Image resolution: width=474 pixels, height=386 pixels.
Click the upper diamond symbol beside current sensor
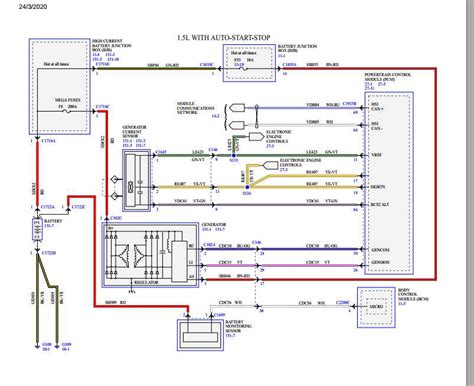pos(115,180)
